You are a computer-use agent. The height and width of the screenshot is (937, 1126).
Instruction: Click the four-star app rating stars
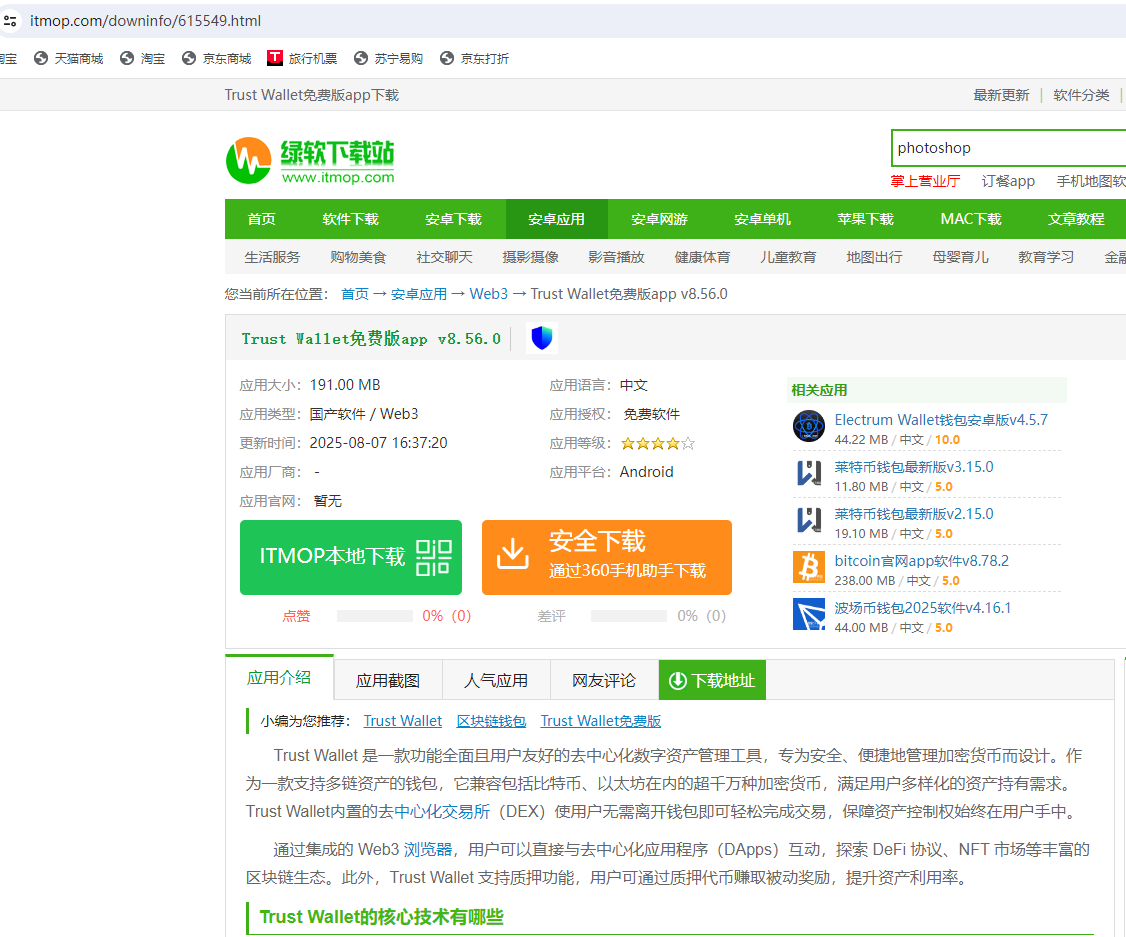[x=658, y=444]
